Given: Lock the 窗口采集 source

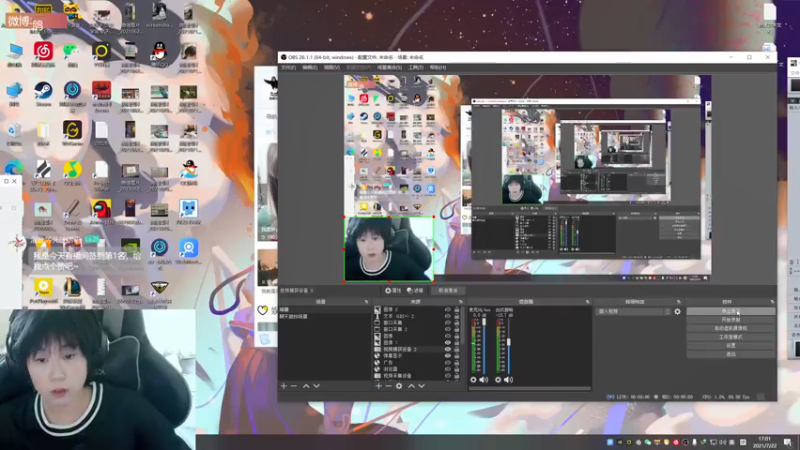Looking at the screenshot, I should (x=457, y=322).
